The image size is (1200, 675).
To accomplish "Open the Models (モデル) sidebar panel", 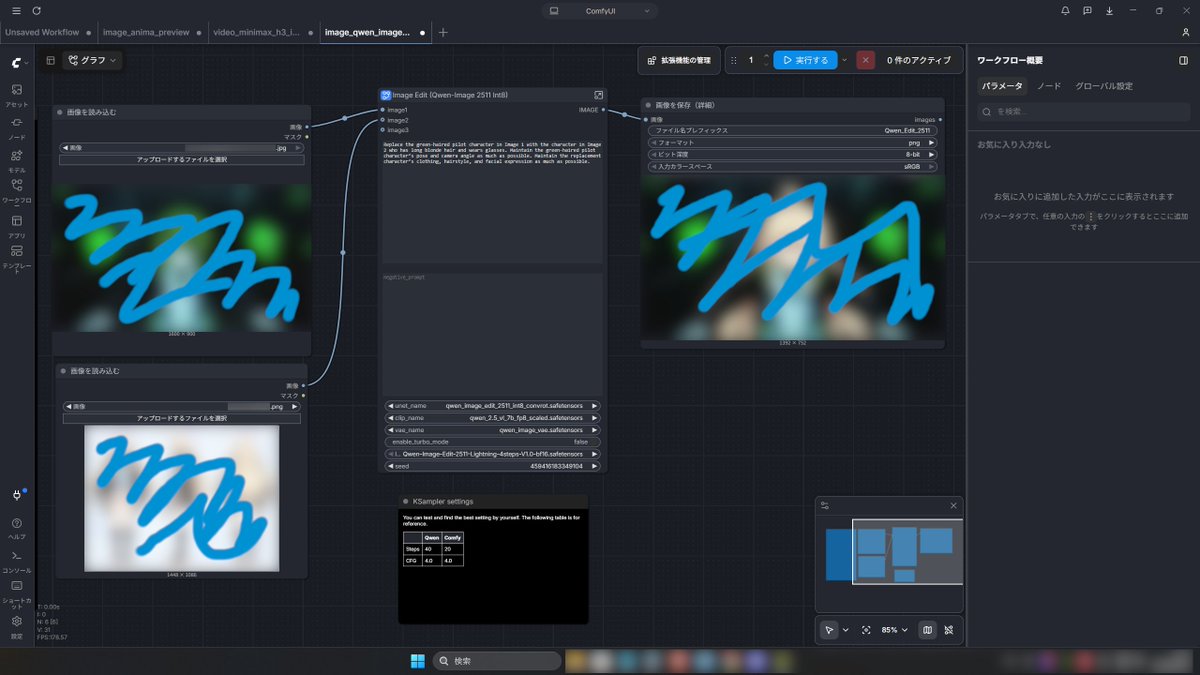I will (x=17, y=160).
